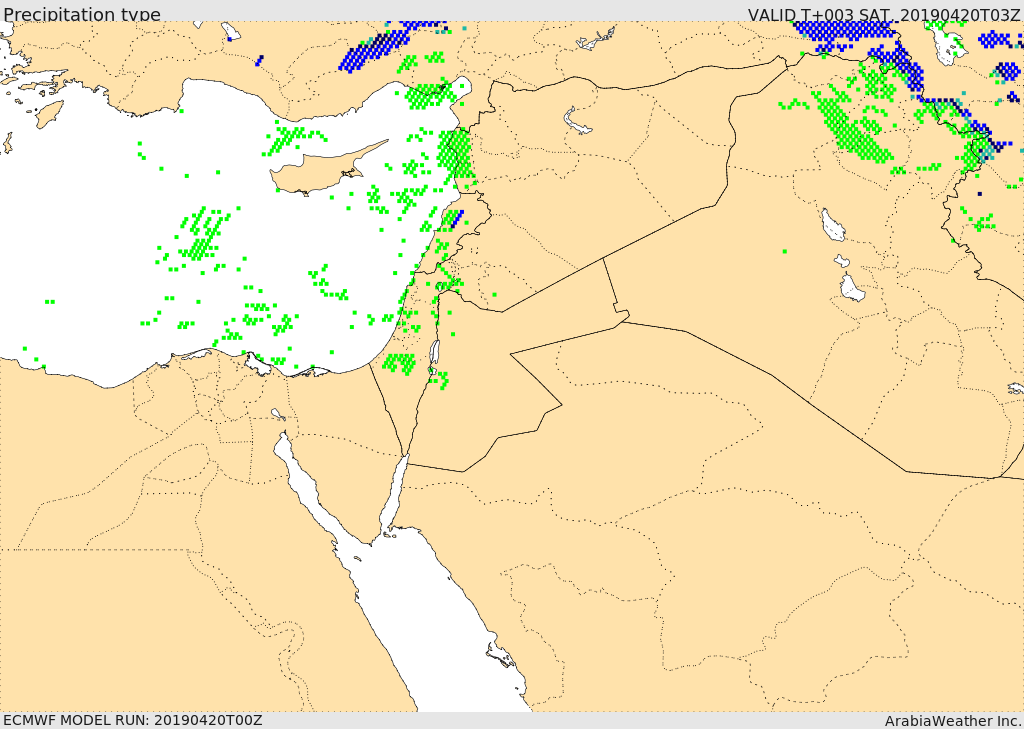Click the 'VALID T+003 SAT, 20190420T03Z' label

[x=884, y=15]
